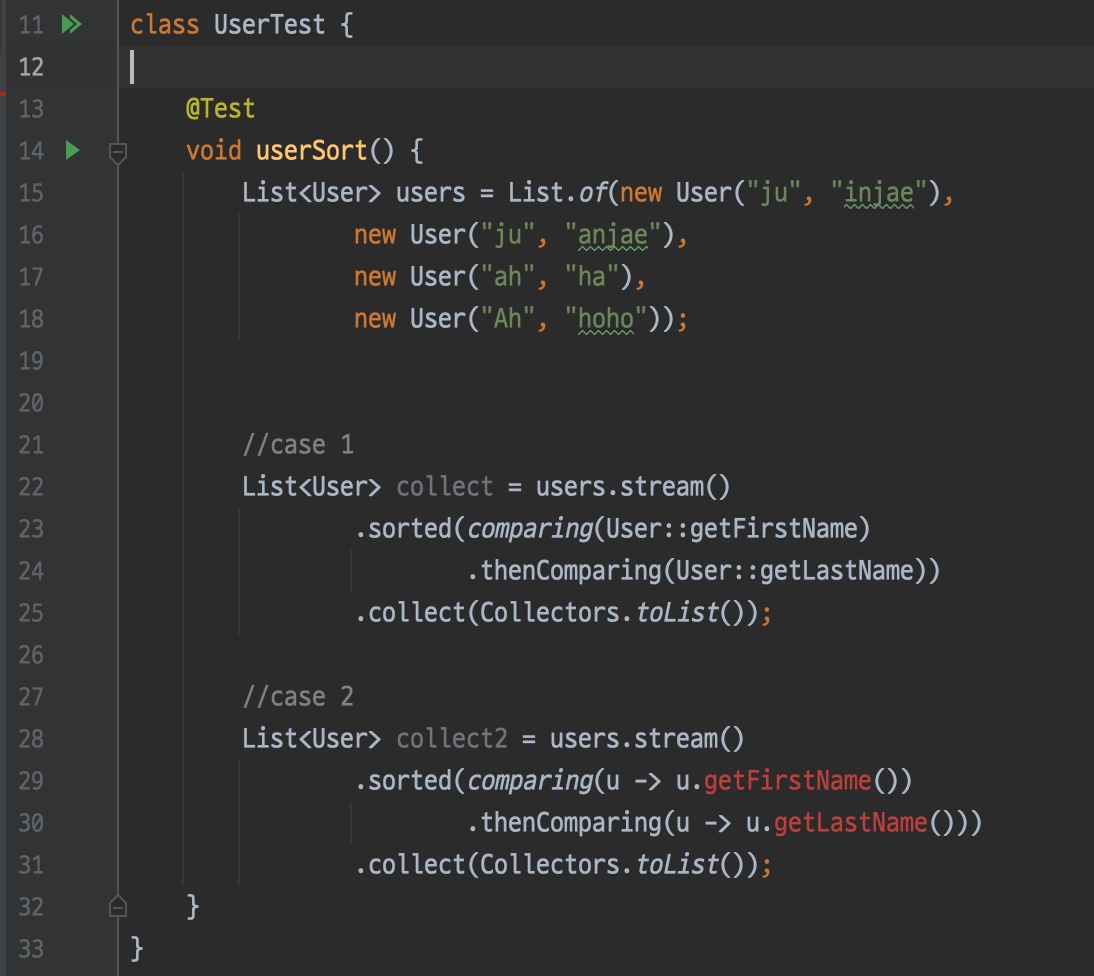Collapse the fold end marker at line 32

[118, 906]
